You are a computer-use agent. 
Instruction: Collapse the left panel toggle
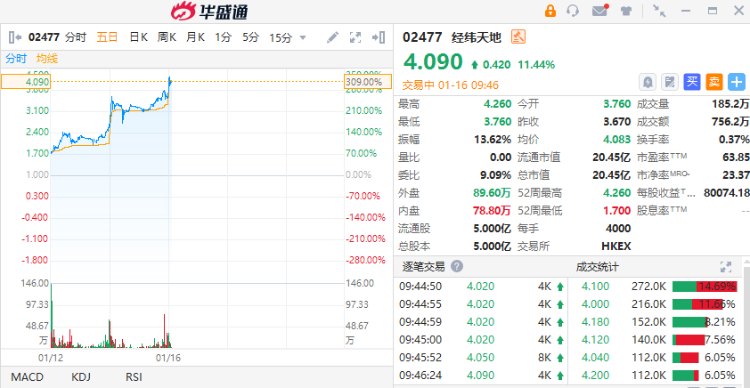pos(15,37)
